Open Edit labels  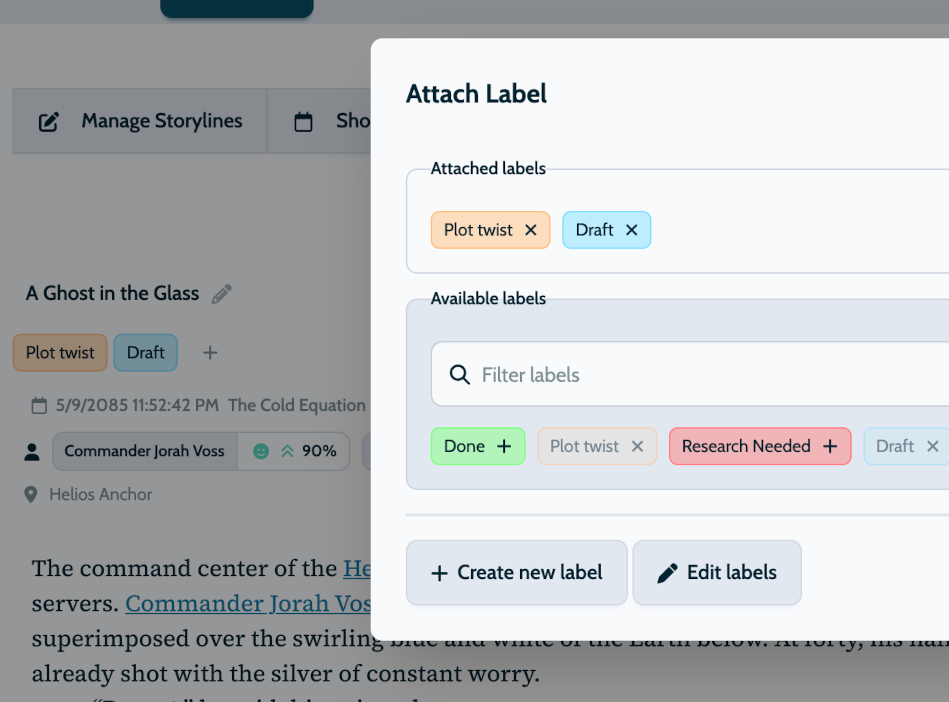716,572
